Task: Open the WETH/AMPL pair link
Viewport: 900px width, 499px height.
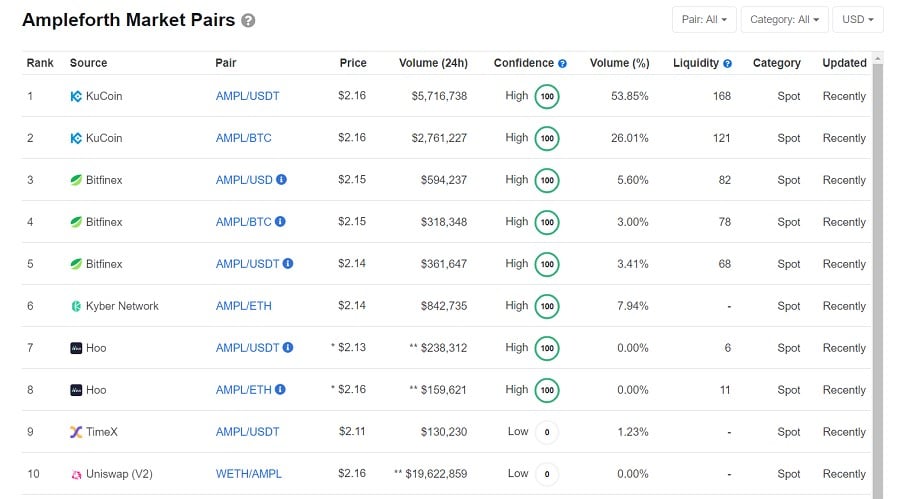Action: (x=248, y=474)
